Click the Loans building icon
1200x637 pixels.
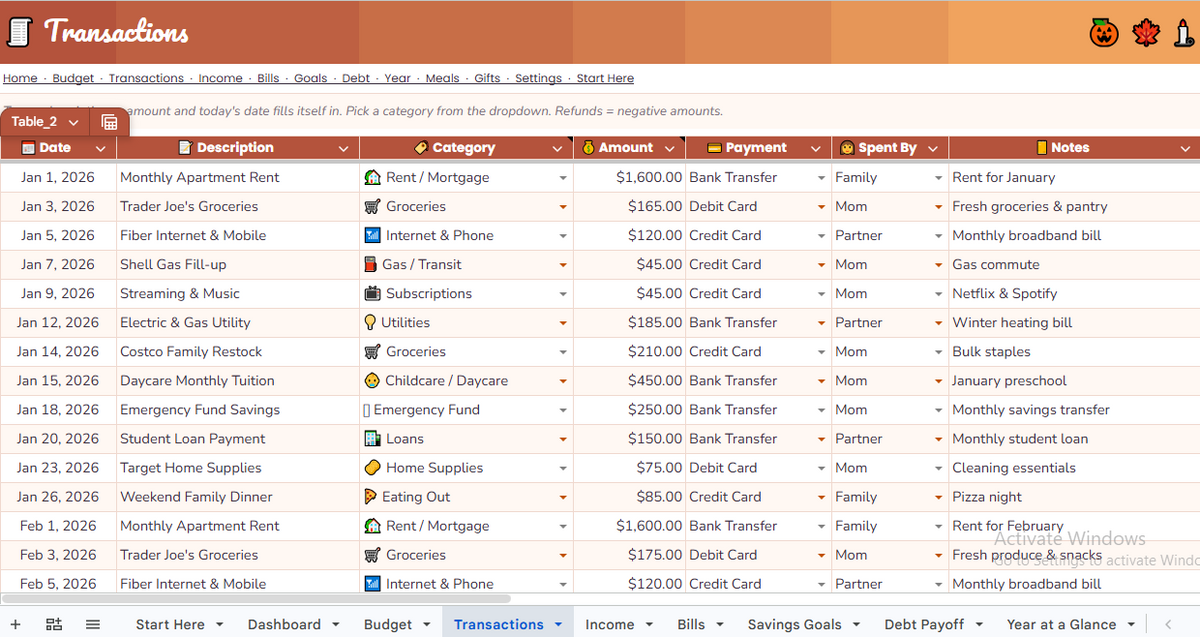[x=372, y=438]
